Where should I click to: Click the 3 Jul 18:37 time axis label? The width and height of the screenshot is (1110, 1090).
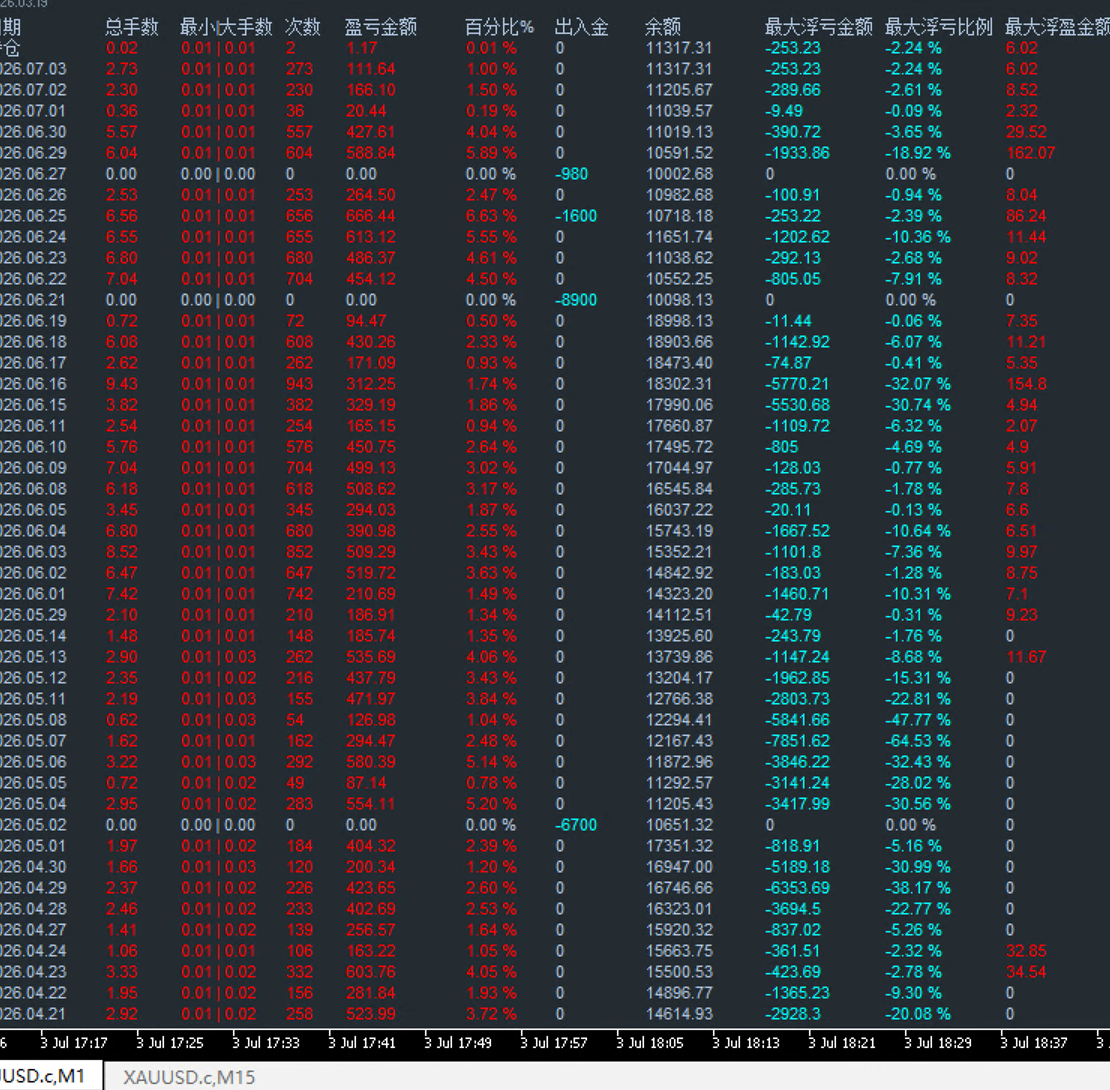[x=1034, y=1043]
